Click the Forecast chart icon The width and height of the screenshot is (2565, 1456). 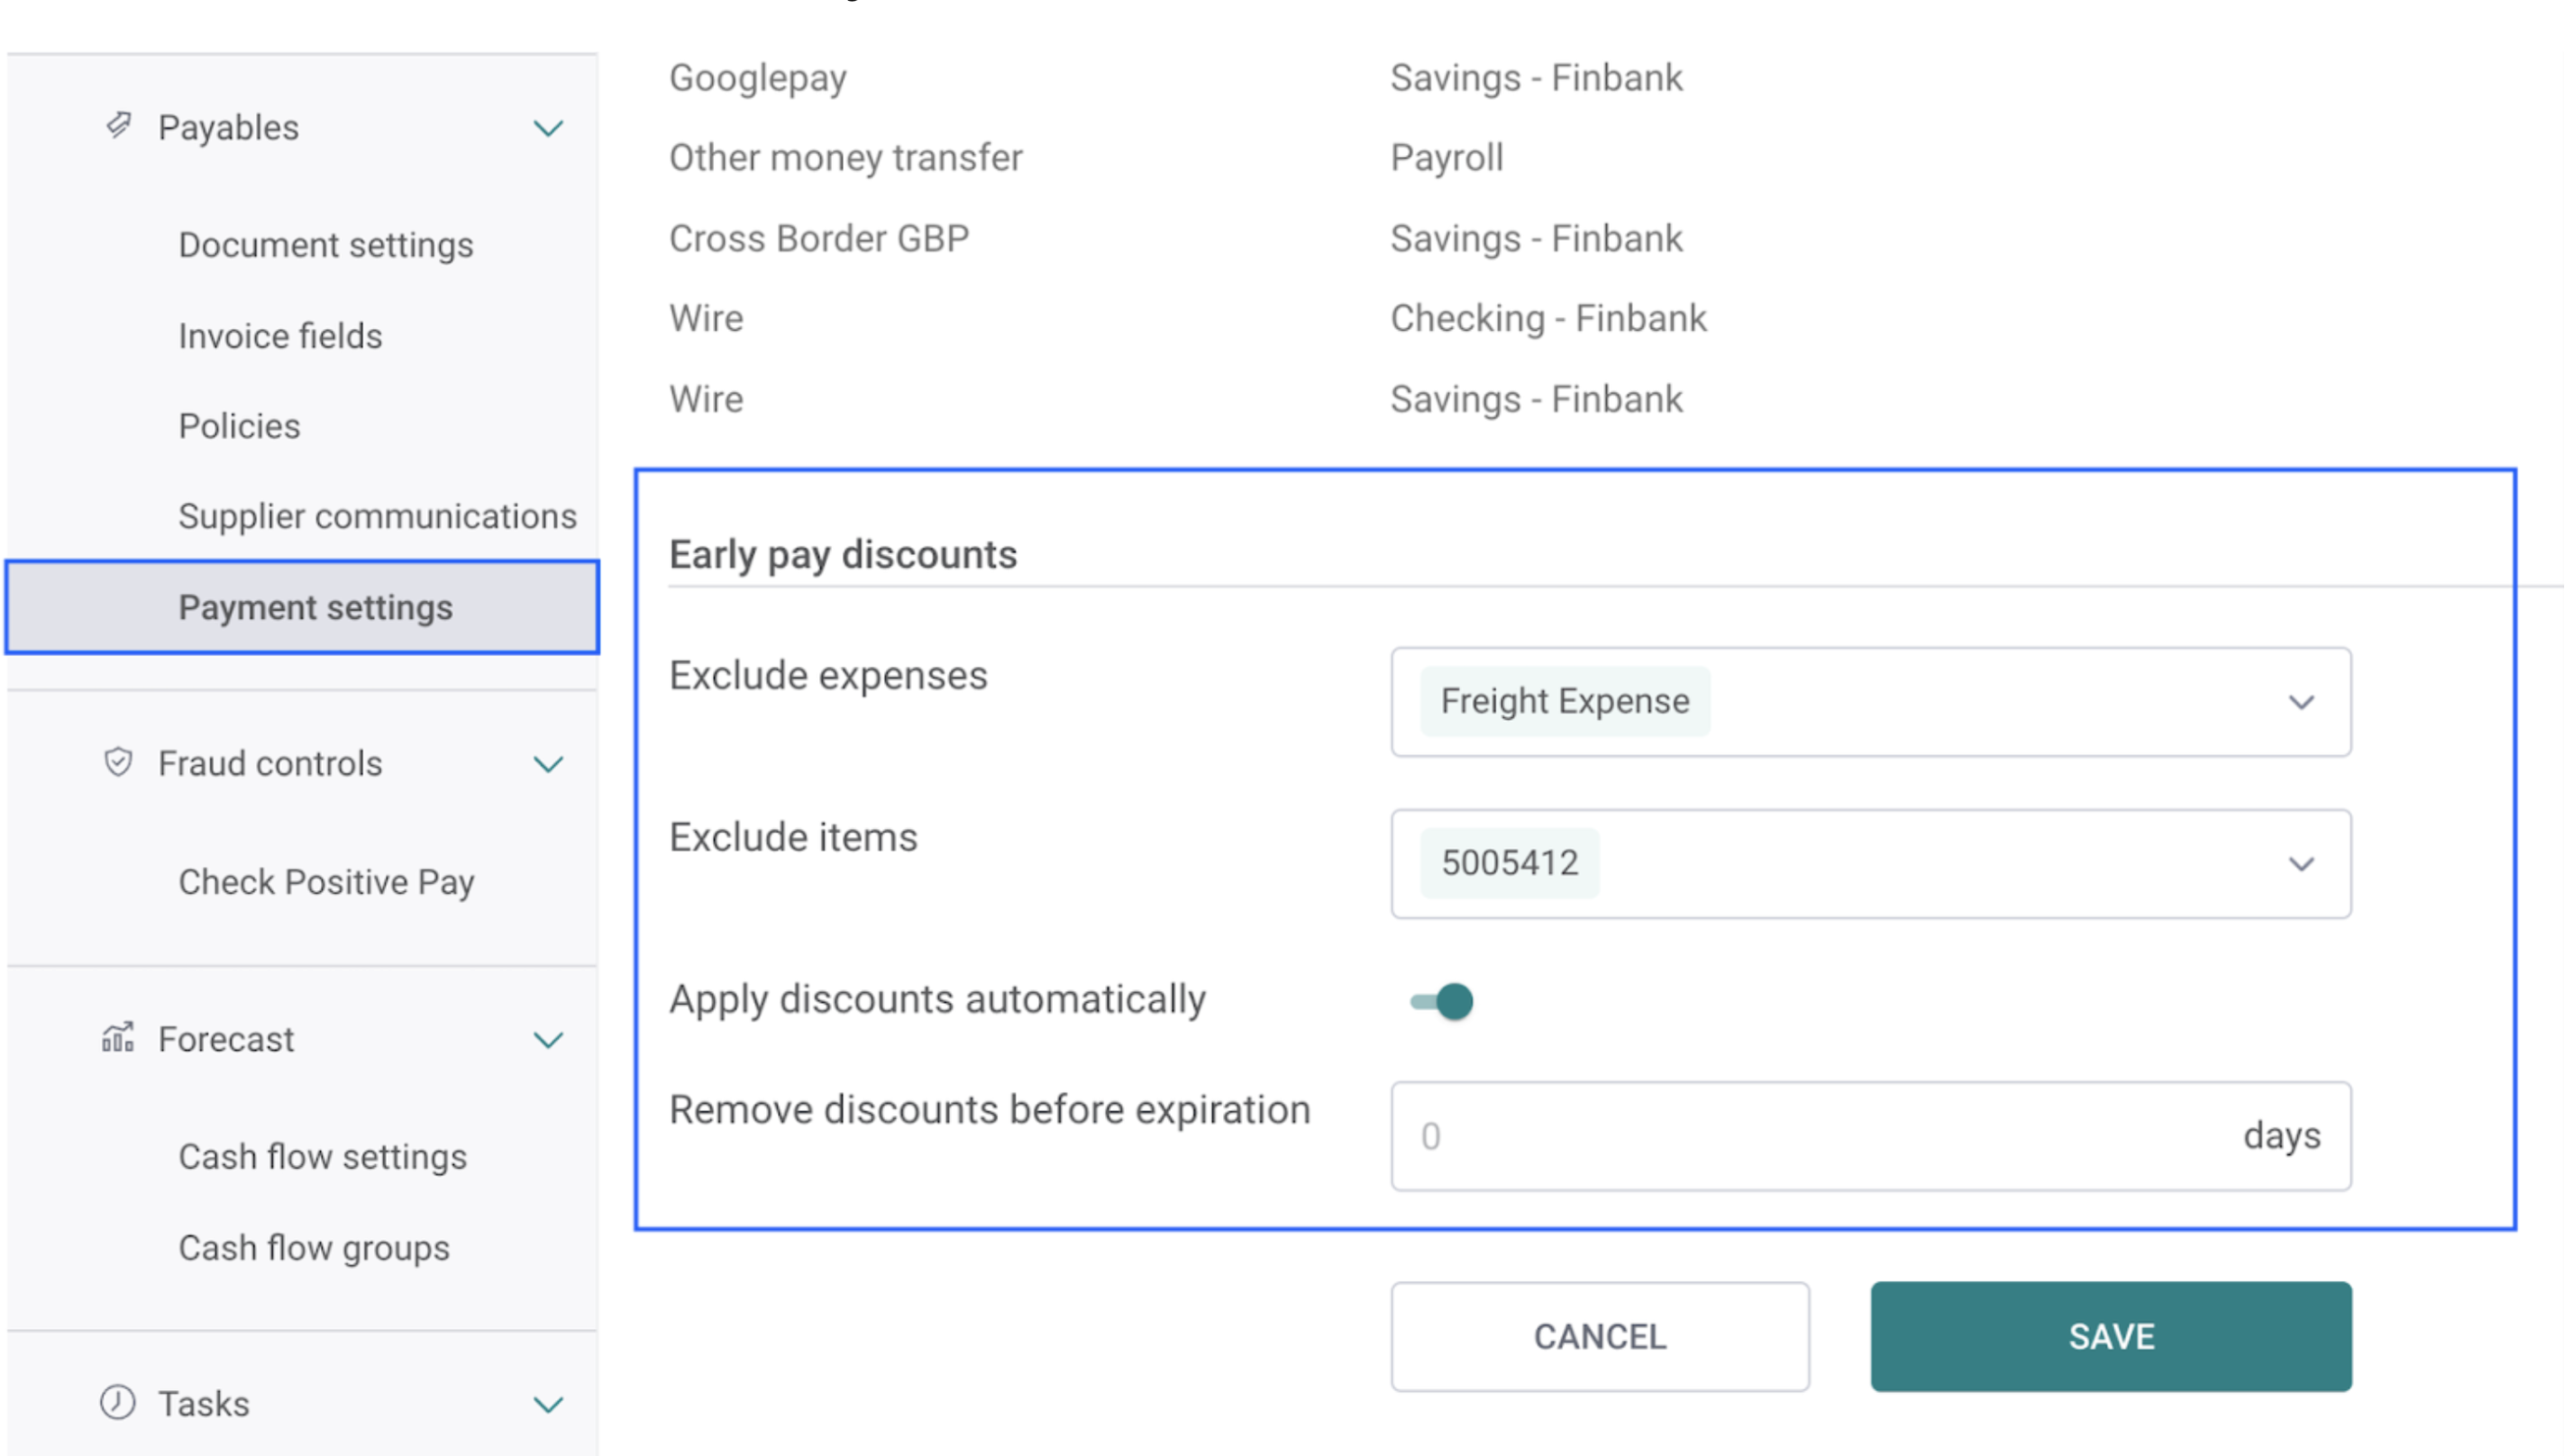point(118,1038)
